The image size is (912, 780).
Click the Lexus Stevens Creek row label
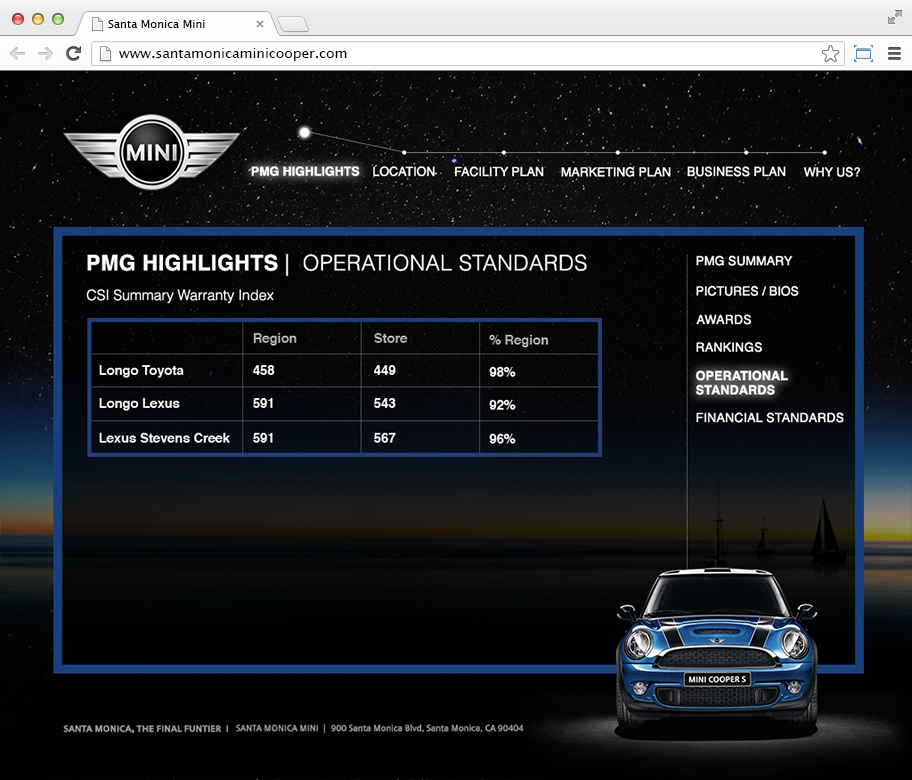[164, 438]
